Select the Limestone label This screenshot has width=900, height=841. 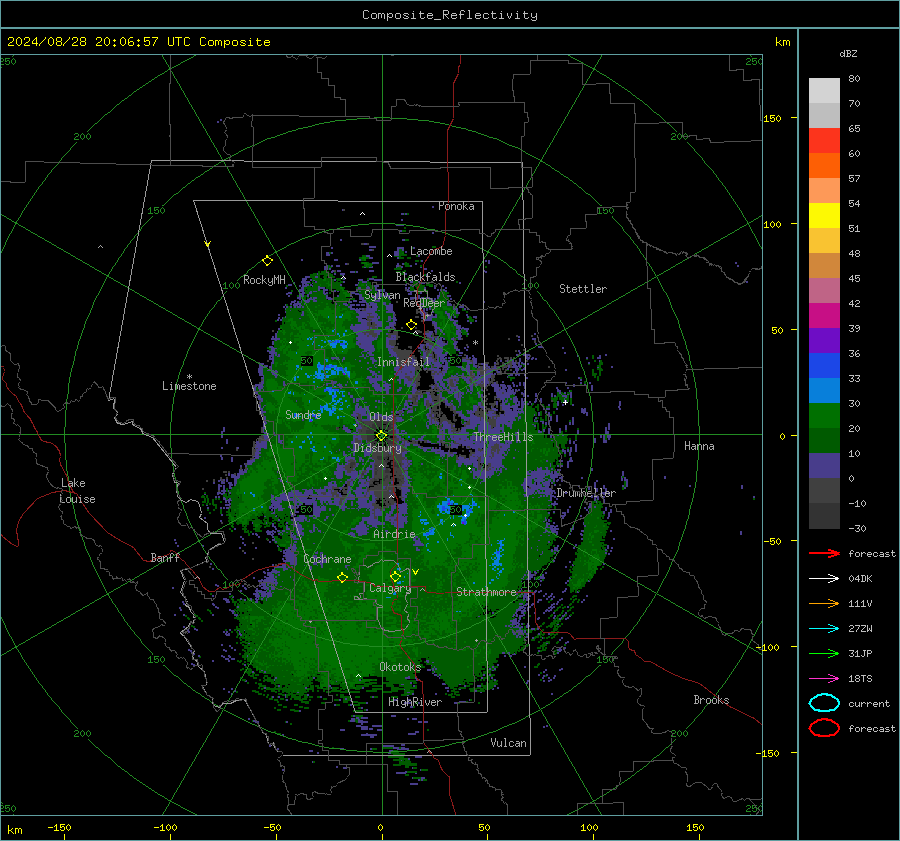(x=189, y=386)
